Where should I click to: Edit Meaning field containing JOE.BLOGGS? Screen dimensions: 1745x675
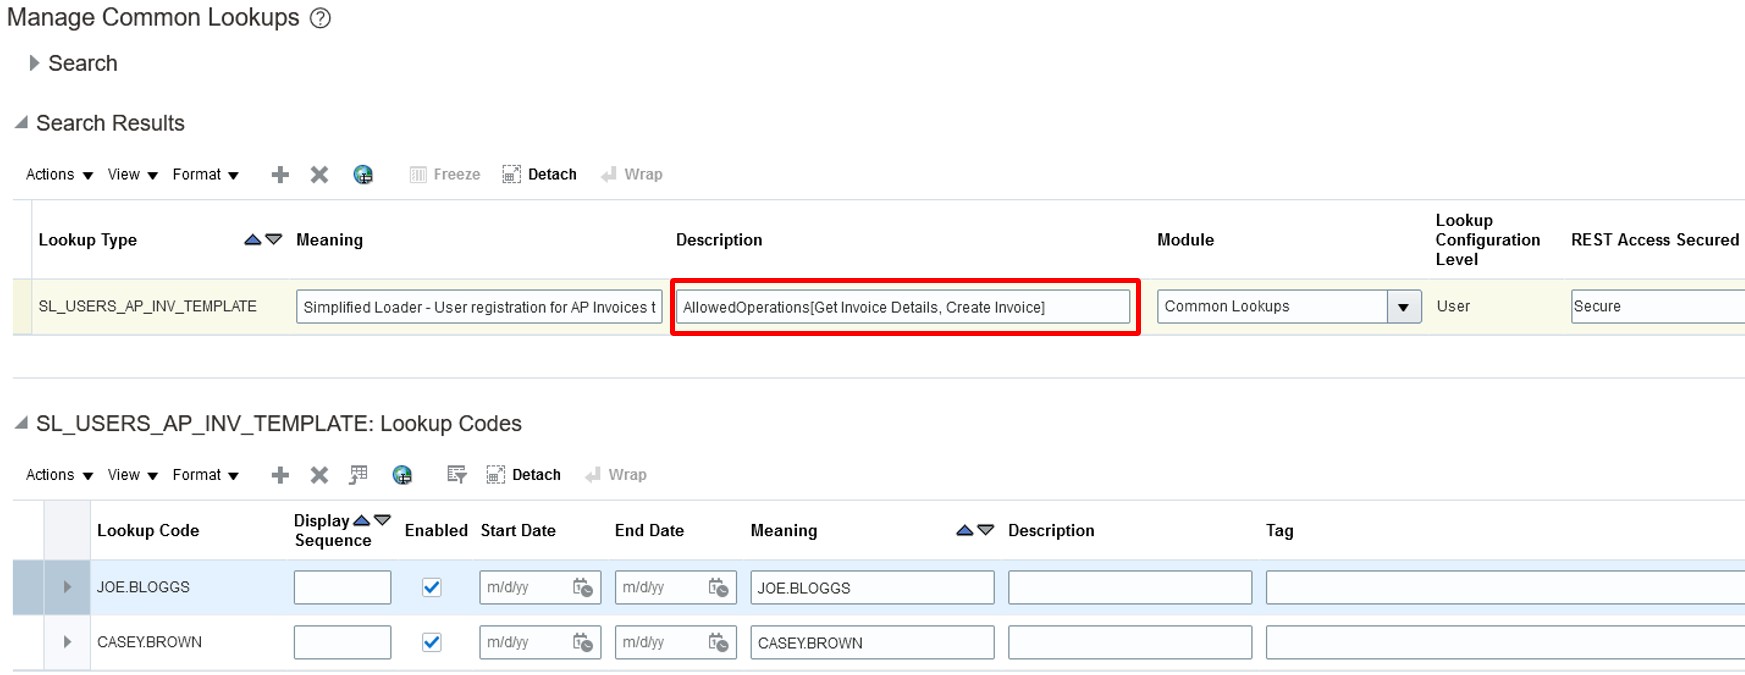point(872,587)
